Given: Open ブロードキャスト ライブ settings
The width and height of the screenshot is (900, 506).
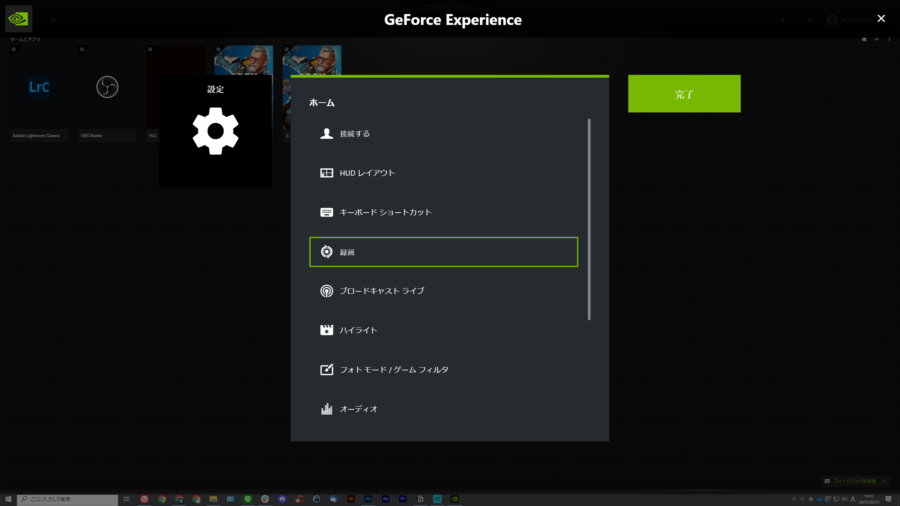Looking at the screenshot, I should 443,291.
